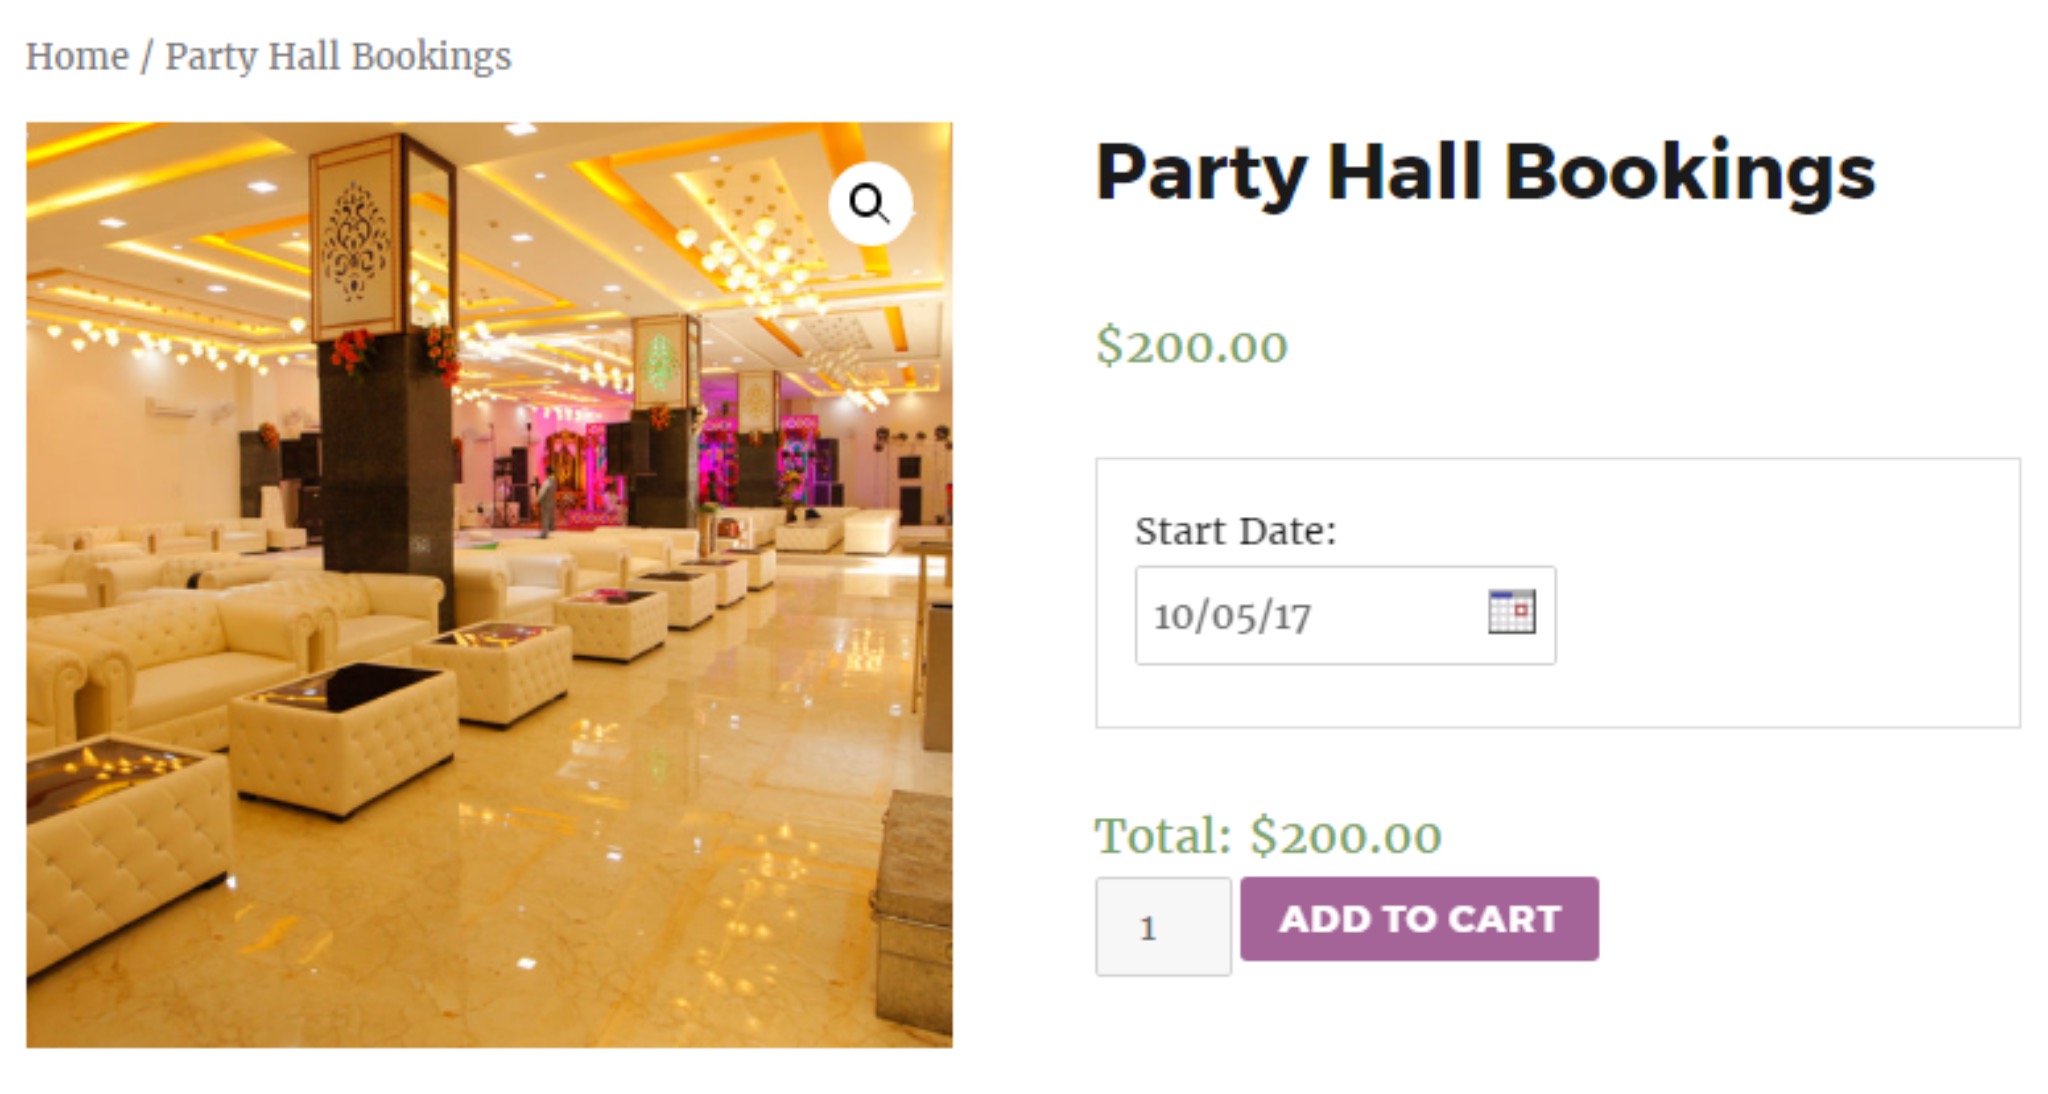Click the breadcrumb slash separator
This screenshot has width=2048, height=1094.
[146, 56]
